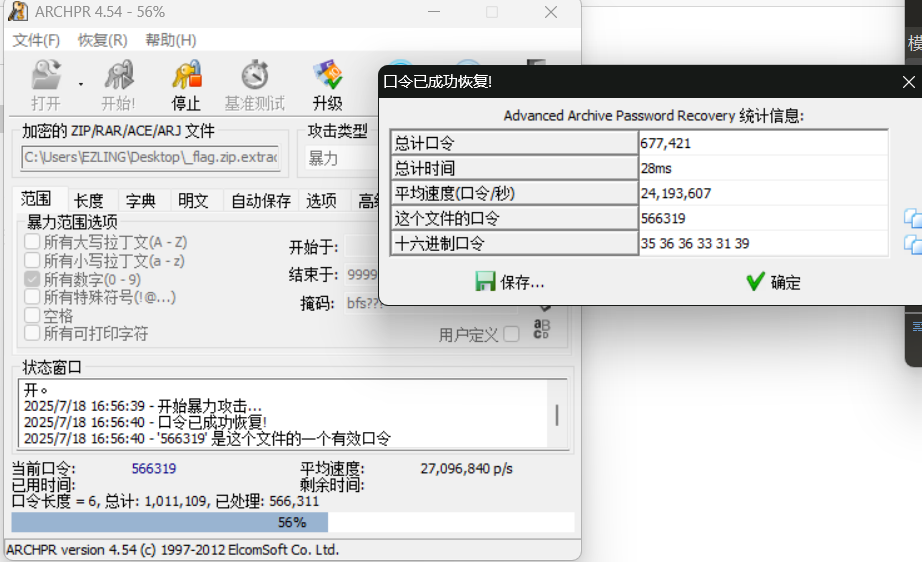Screen dimensions: 922x562
Task: Copy the file password 566319 with copy icon
Action: pyautogui.click(x=912, y=218)
